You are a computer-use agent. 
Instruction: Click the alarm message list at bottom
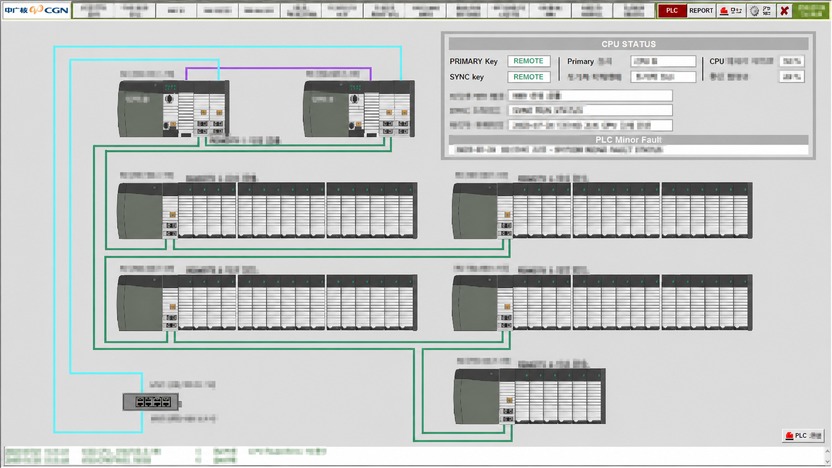tap(414, 456)
